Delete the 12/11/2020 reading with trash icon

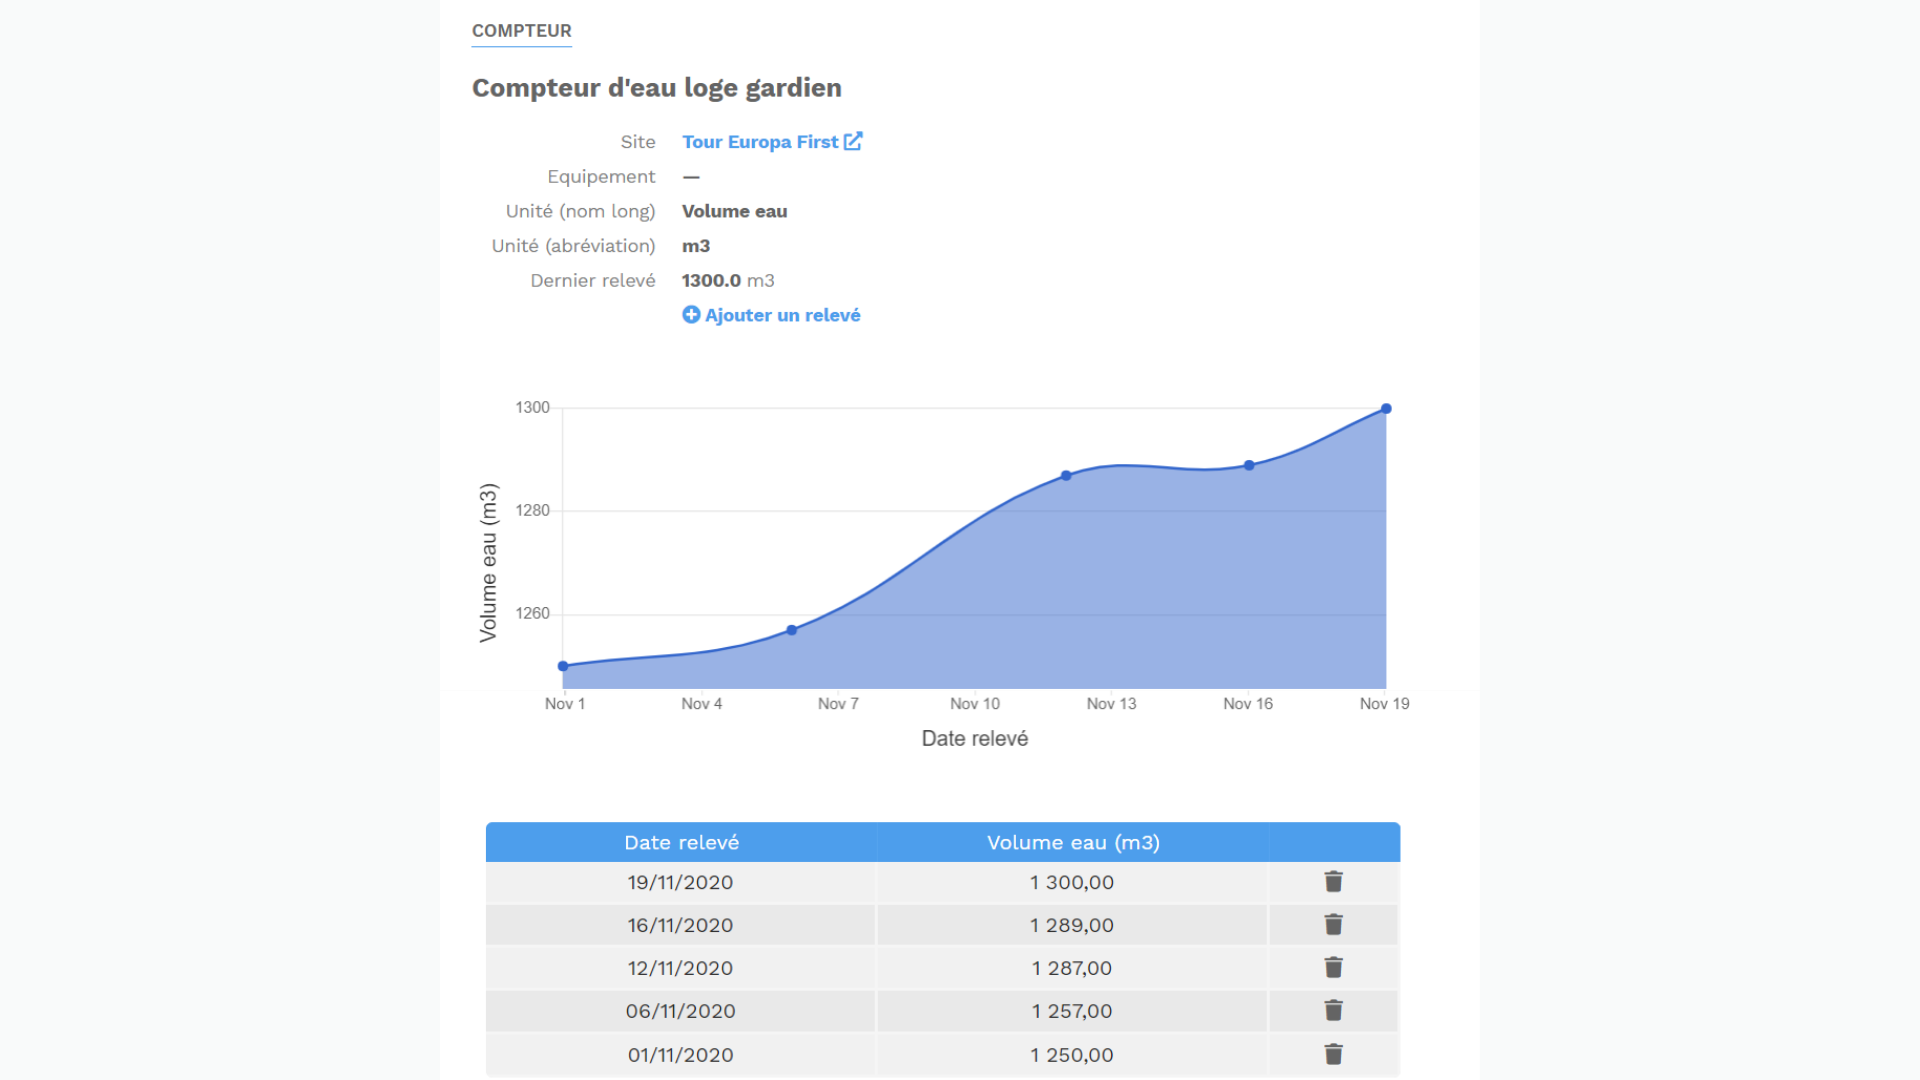1333,968
